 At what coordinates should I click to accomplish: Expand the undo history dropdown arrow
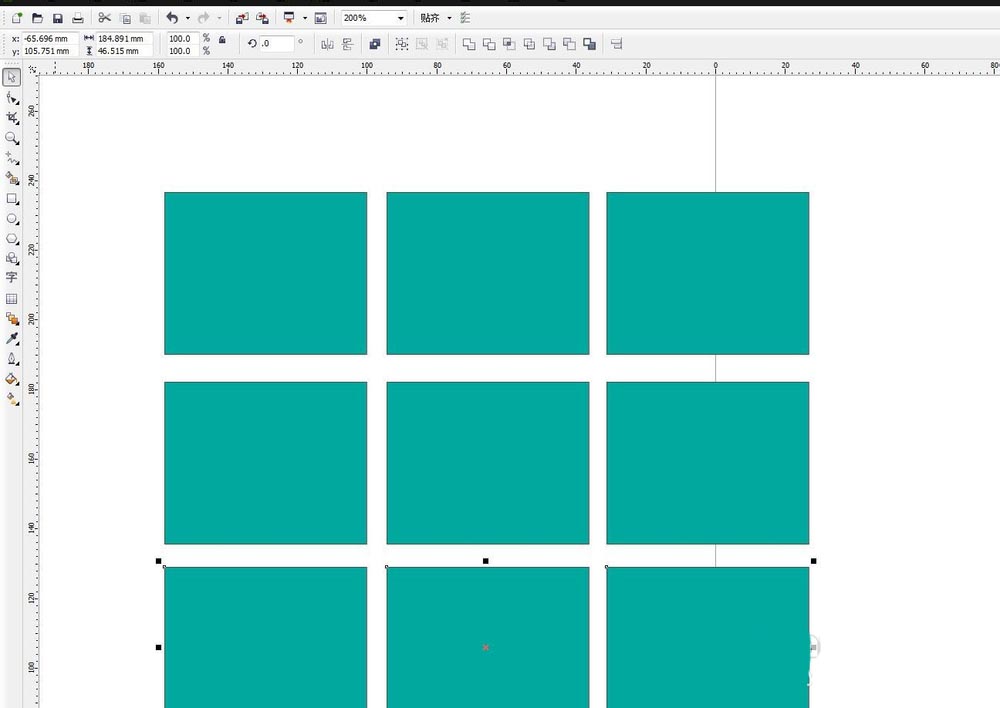[x=188, y=18]
